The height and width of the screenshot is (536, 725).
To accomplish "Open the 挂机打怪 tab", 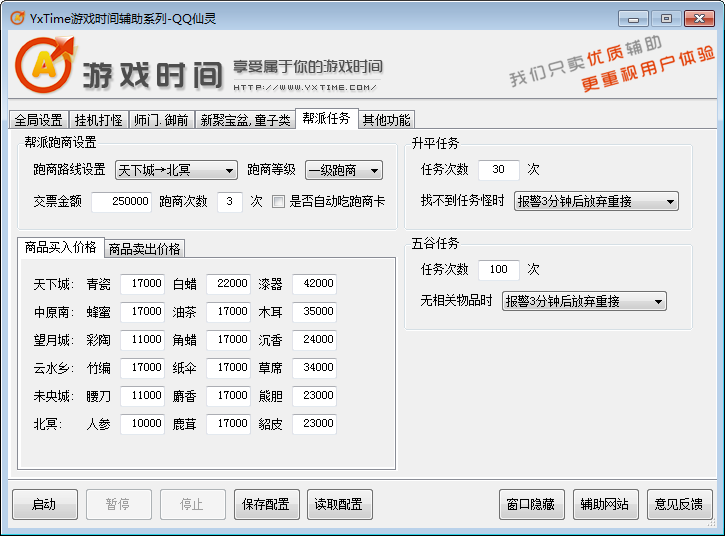I will click(x=99, y=120).
